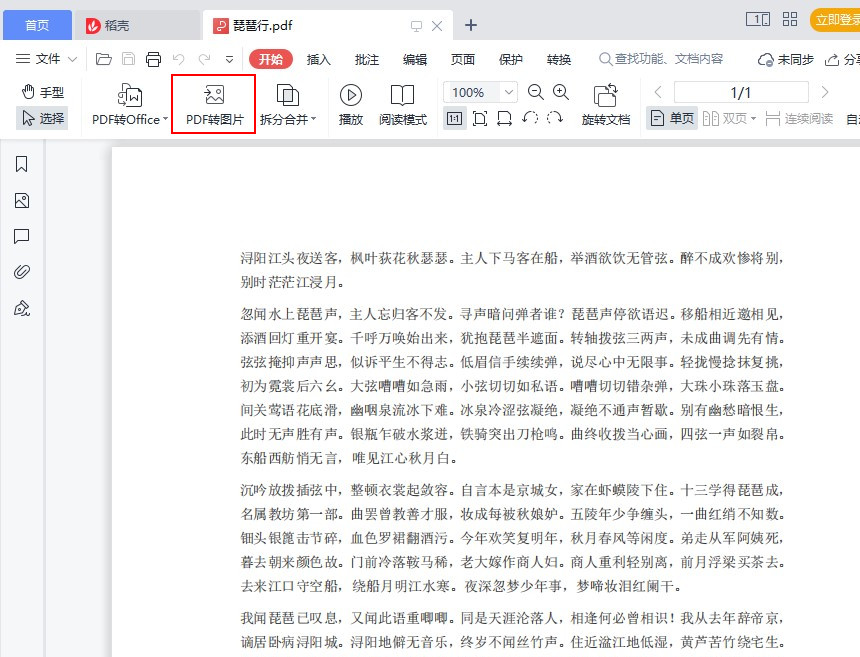Viewport: 860px width, 657px height.
Task: Click the 播放 playback icon
Action: [351, 97]
